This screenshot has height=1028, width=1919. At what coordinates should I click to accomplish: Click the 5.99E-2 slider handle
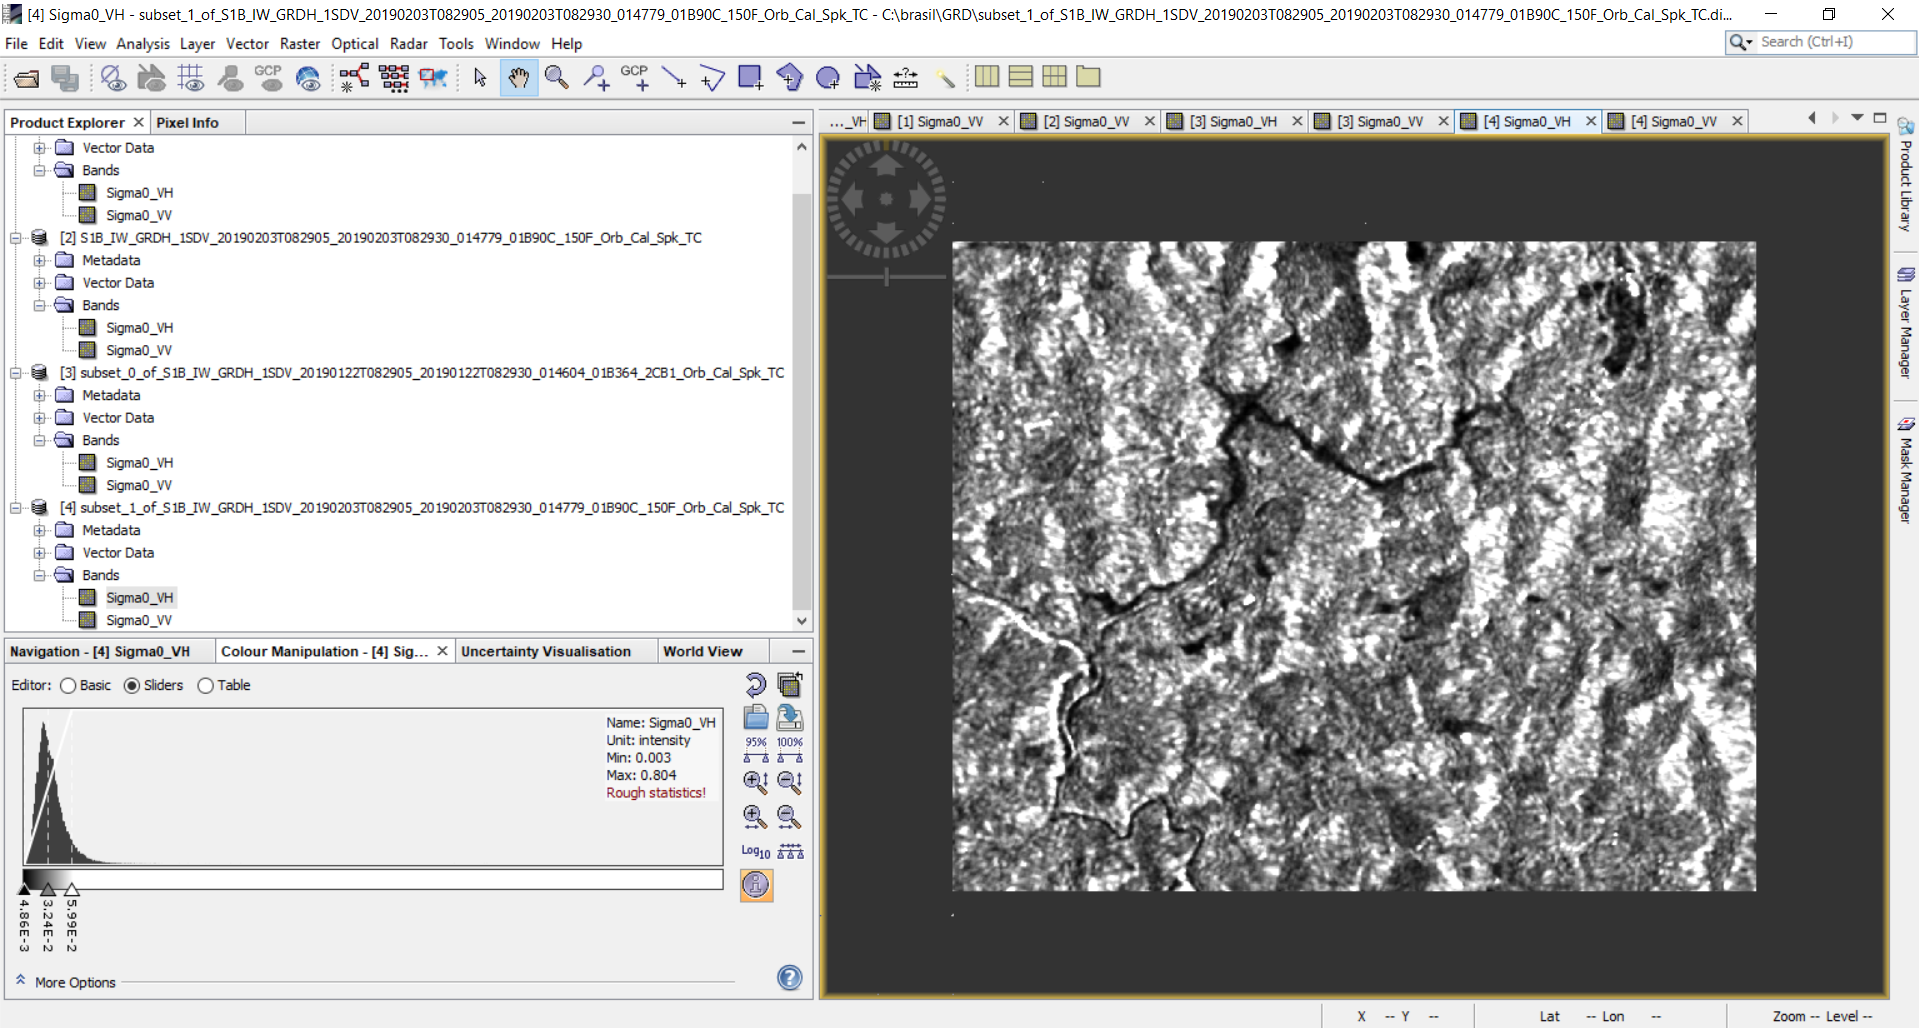pyautogui.click(x=72, y=889)
